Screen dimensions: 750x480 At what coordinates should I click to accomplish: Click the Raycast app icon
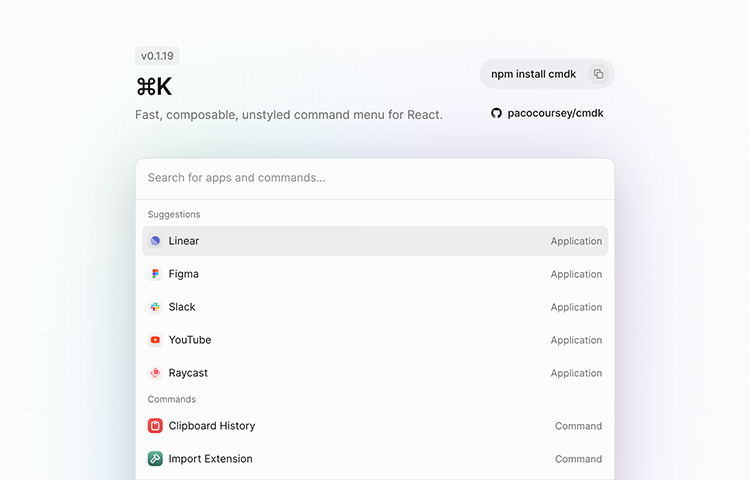[155, 373]
